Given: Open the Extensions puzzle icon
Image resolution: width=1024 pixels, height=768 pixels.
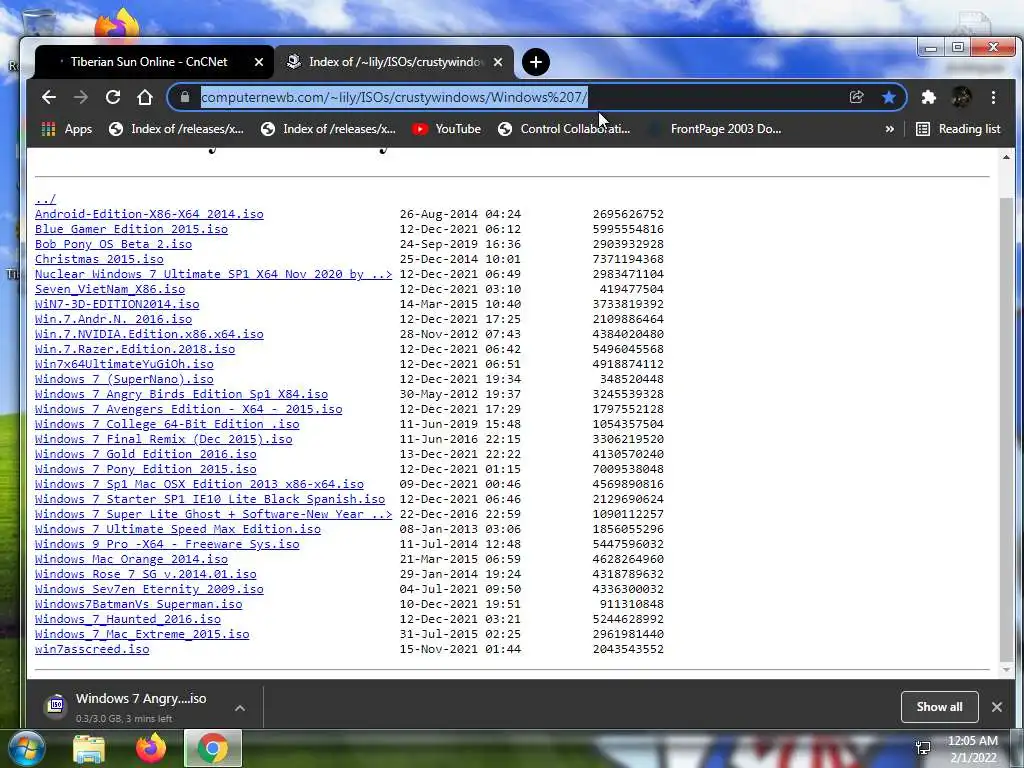Looking at the screenshot, I should coord(929,97).
